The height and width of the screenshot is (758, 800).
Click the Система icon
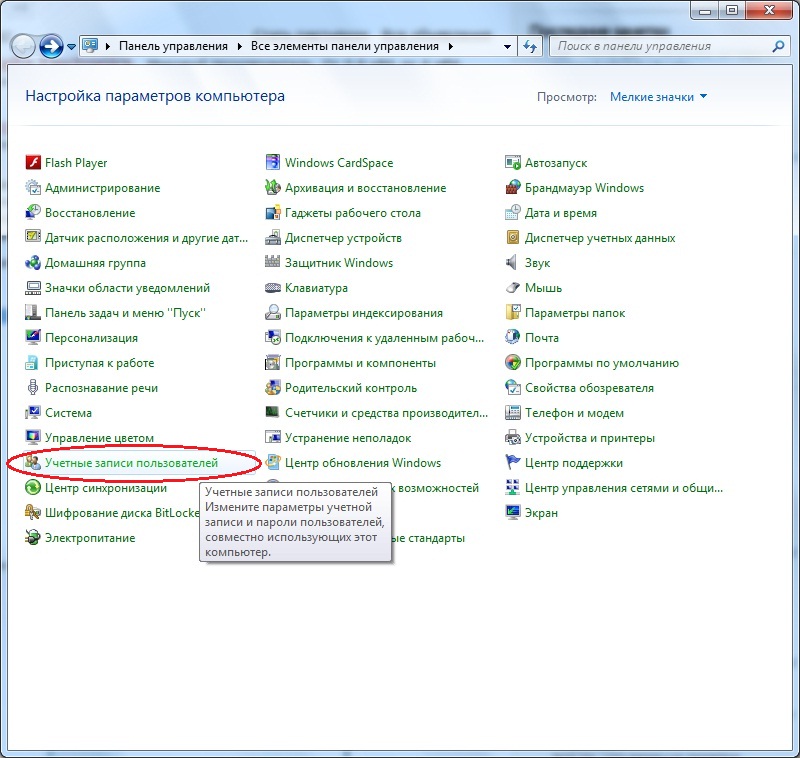coord(33,413)
